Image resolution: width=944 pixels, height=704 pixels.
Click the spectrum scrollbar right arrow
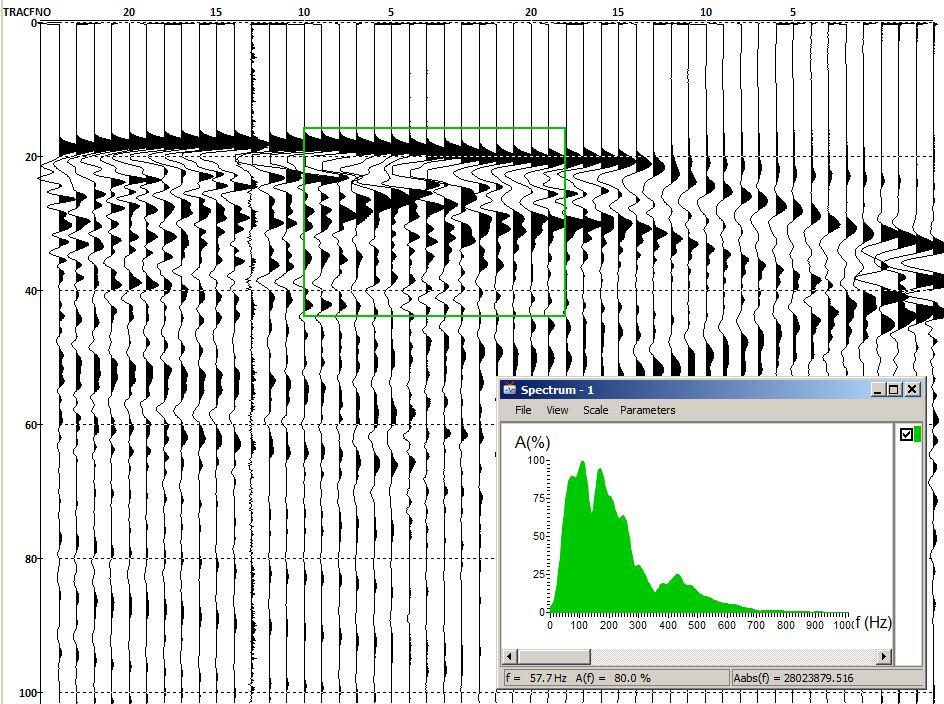click(883, 656)
